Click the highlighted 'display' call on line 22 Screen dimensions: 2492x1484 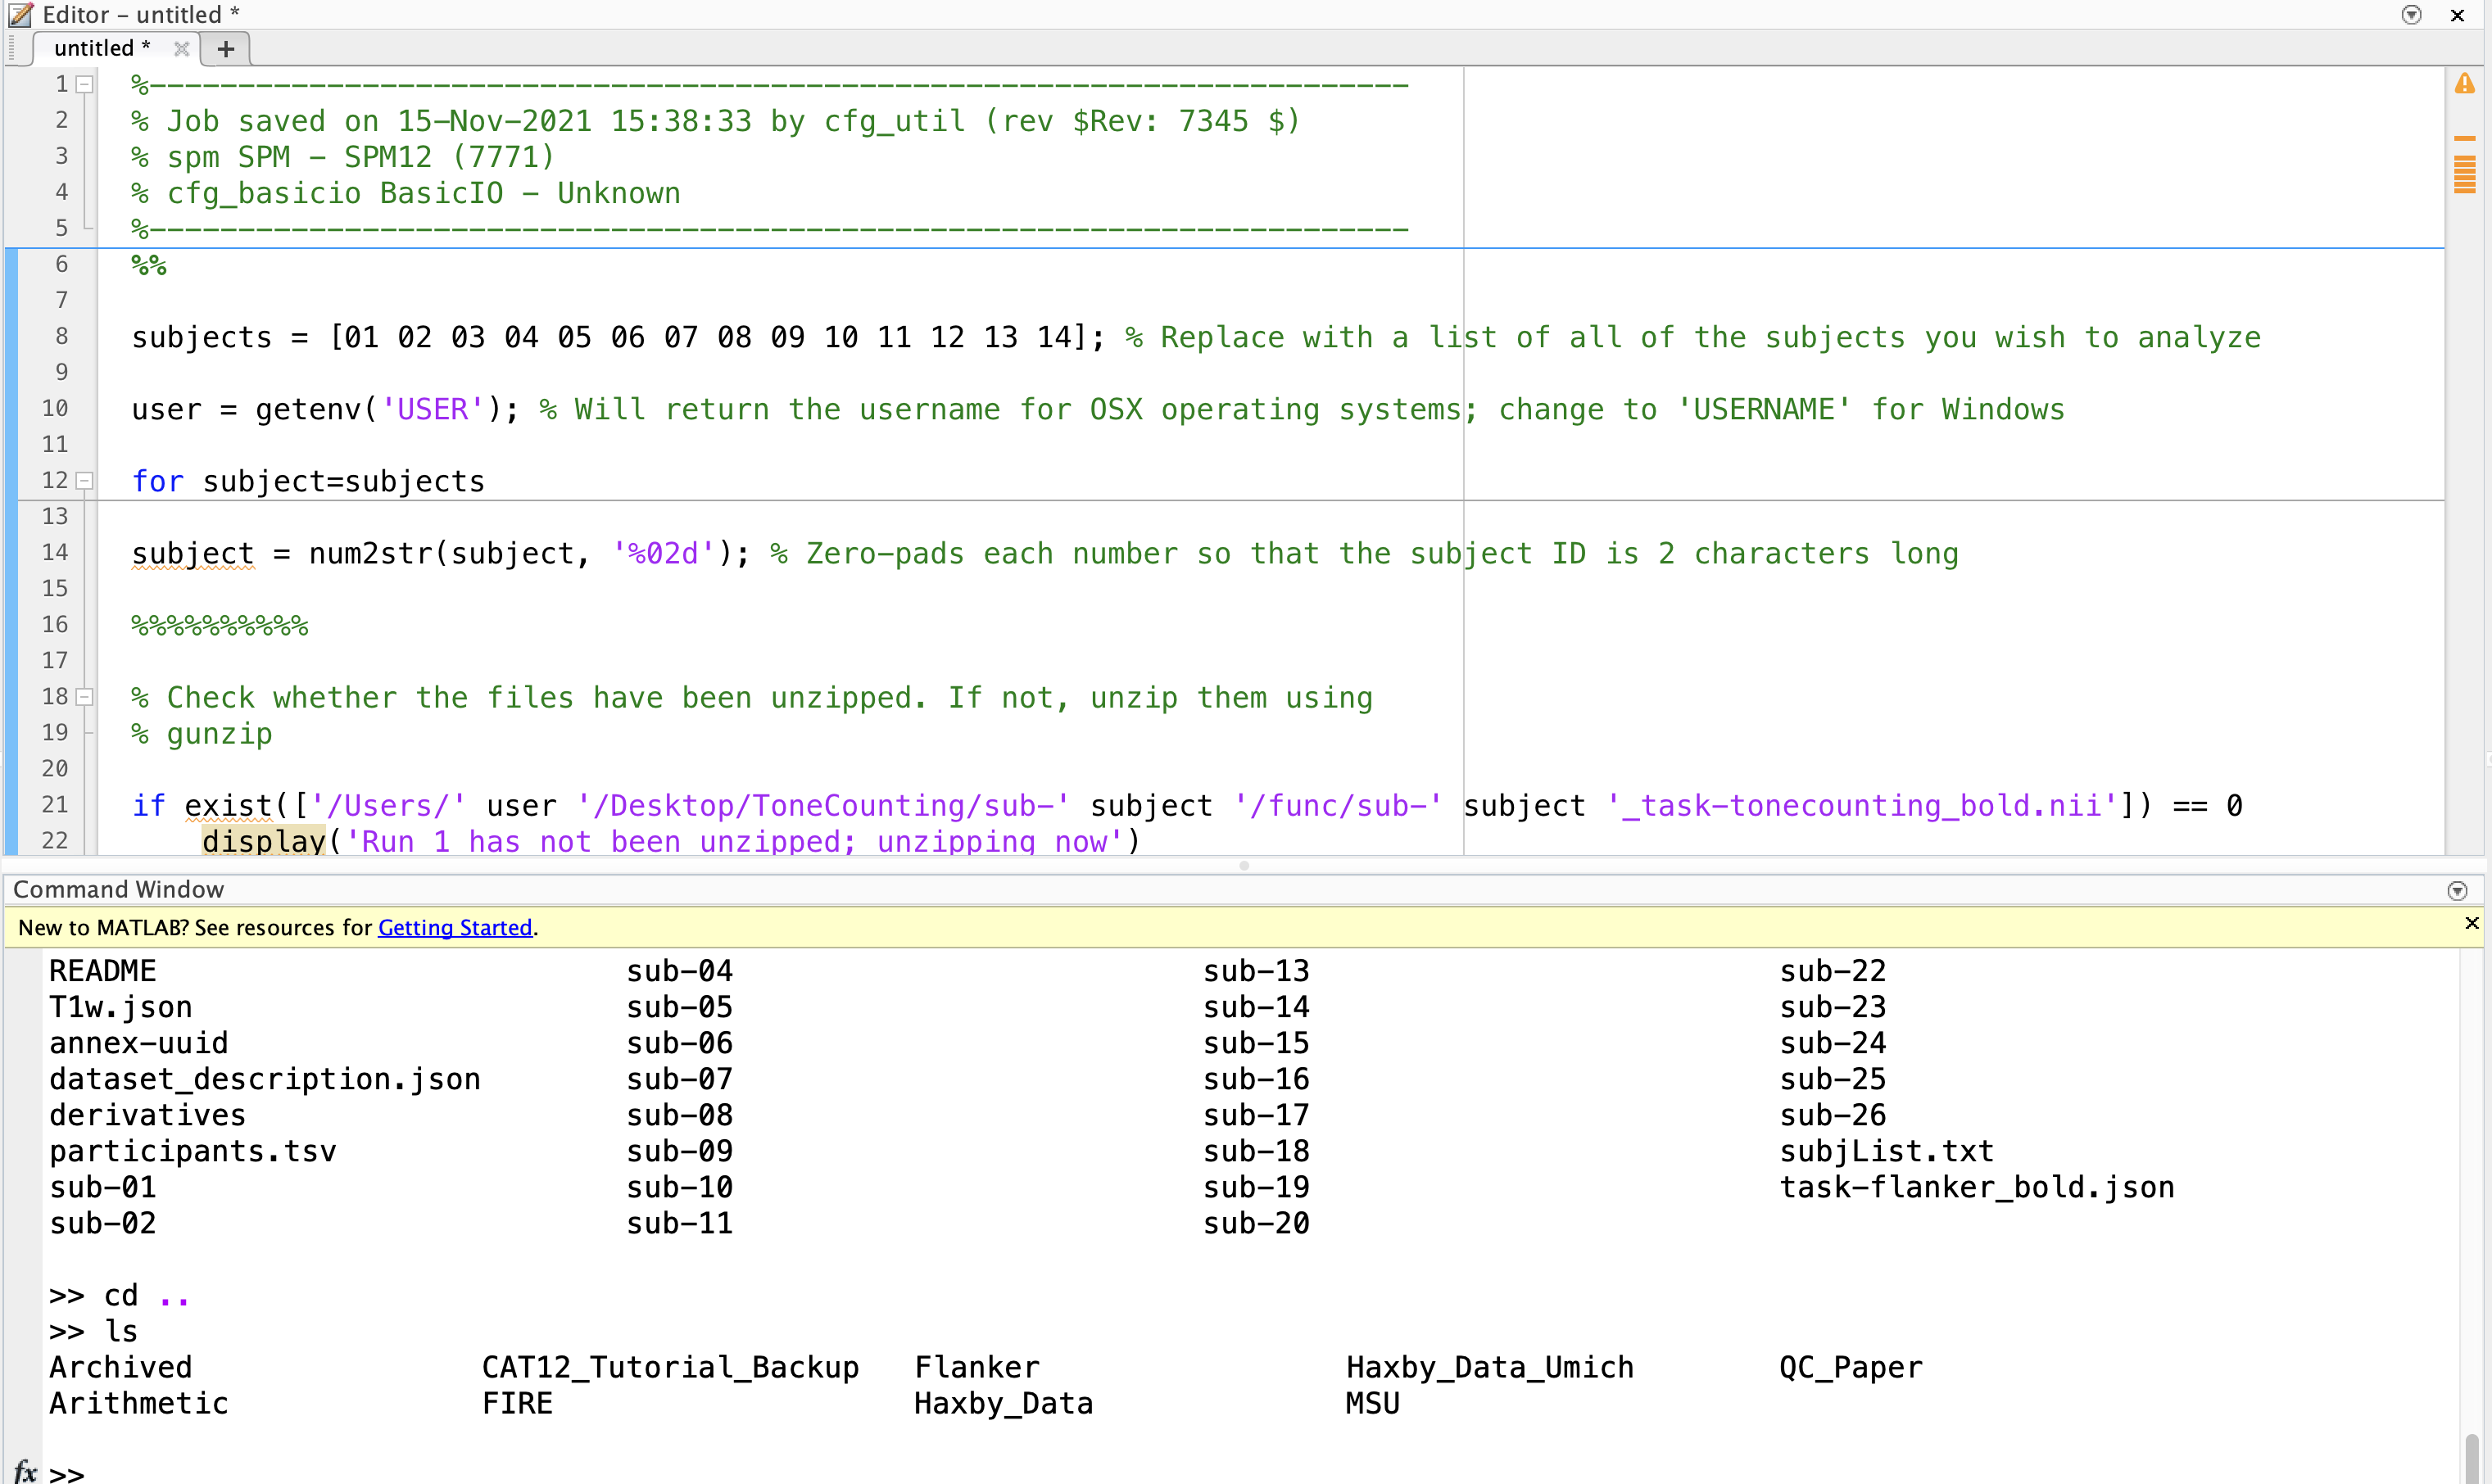pos(264,842)
